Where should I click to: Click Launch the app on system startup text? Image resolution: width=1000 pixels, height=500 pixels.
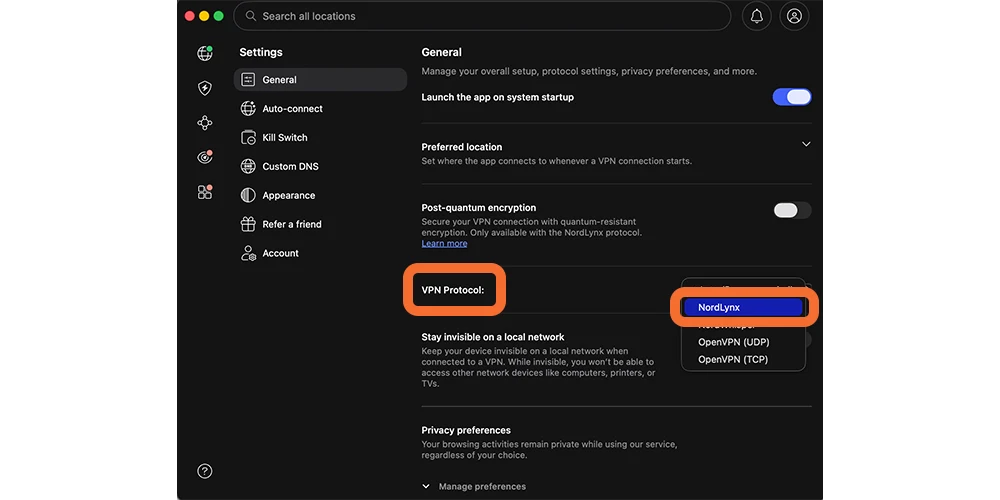[497, 98]
